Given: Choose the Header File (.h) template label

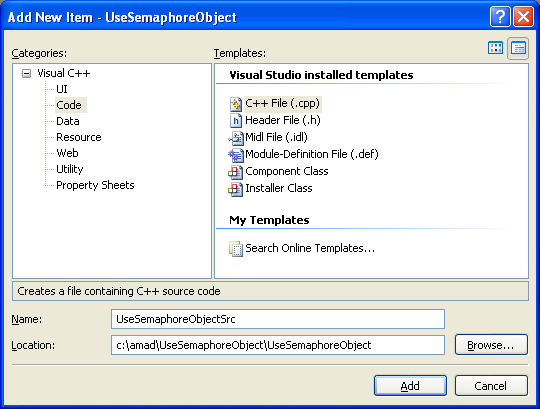Looking at the screenshot, I should (283, 120).
